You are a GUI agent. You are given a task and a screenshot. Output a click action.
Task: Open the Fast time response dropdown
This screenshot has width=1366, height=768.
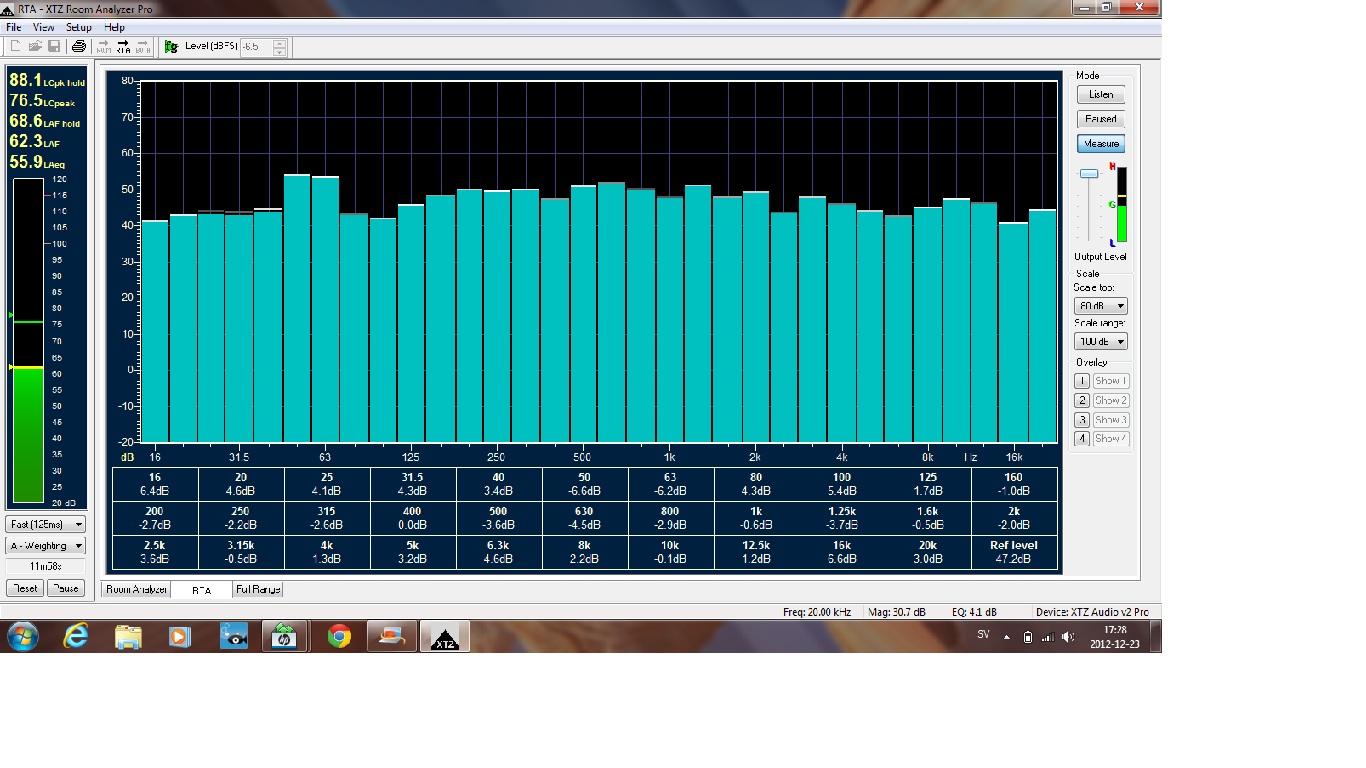[x=46, y=524]
